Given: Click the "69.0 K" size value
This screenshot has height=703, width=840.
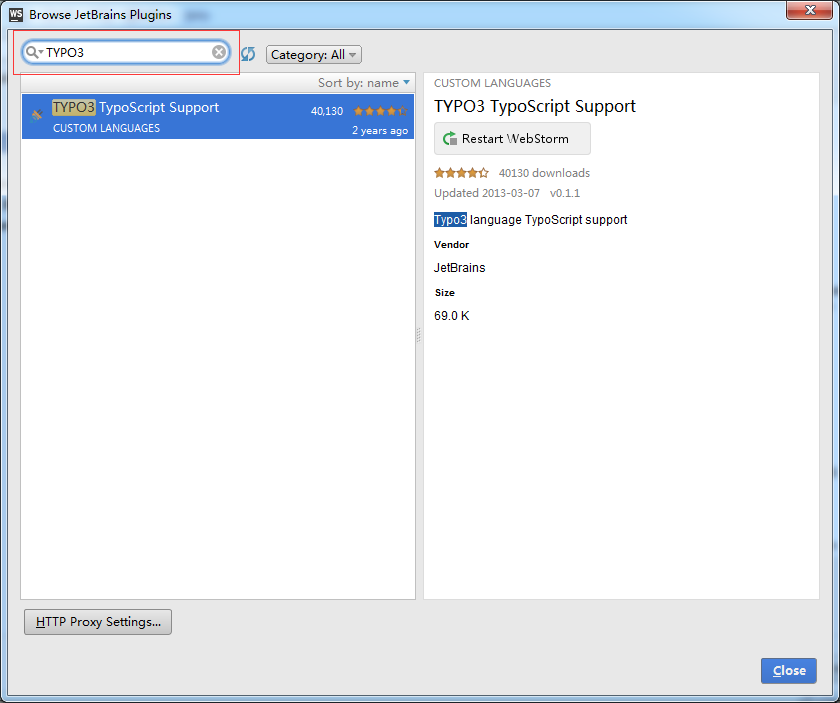Looking at the screenshot, I should tap(452, 316).
